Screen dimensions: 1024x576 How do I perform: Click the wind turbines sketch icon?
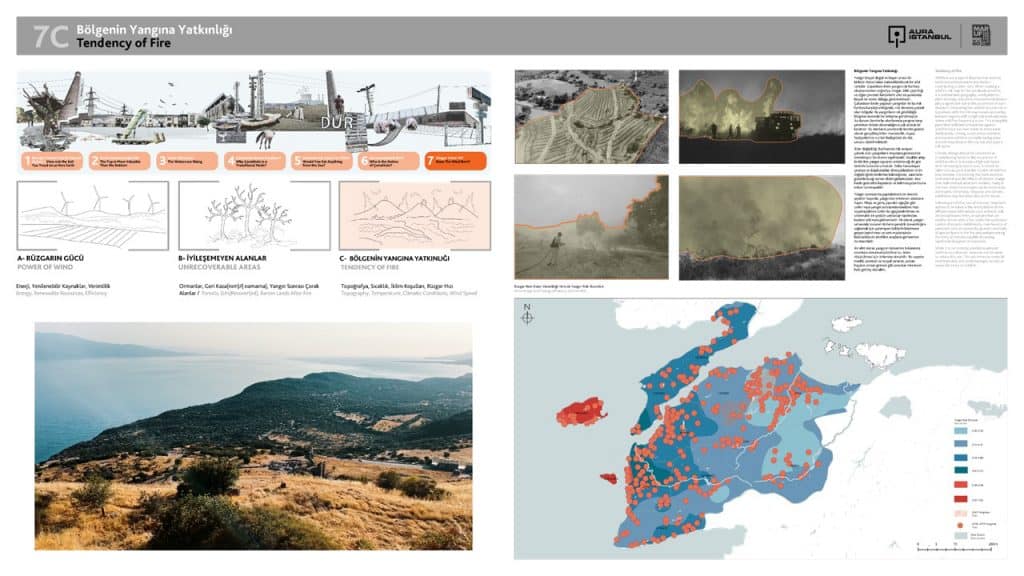[93, 215]
